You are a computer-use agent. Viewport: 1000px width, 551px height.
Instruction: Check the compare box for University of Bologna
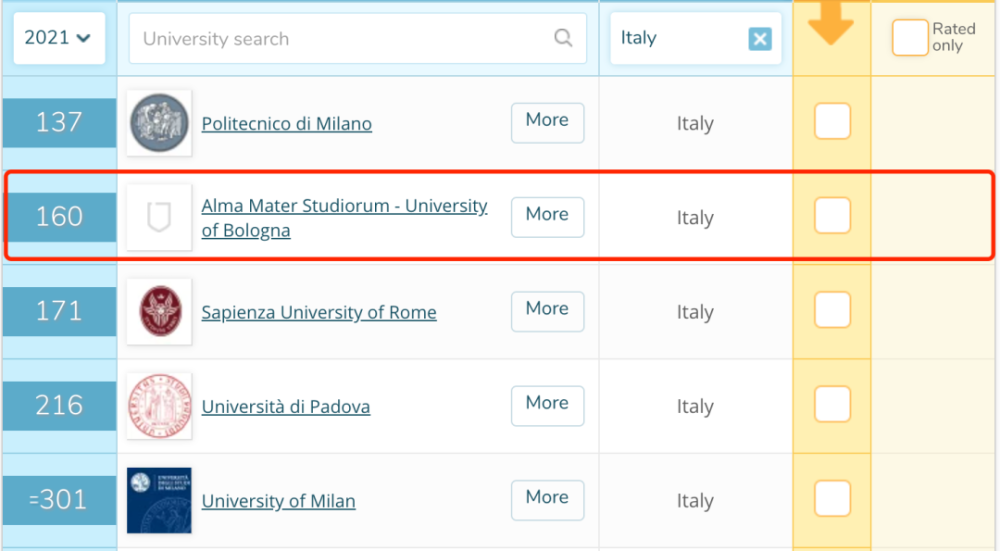click(832, 215)
